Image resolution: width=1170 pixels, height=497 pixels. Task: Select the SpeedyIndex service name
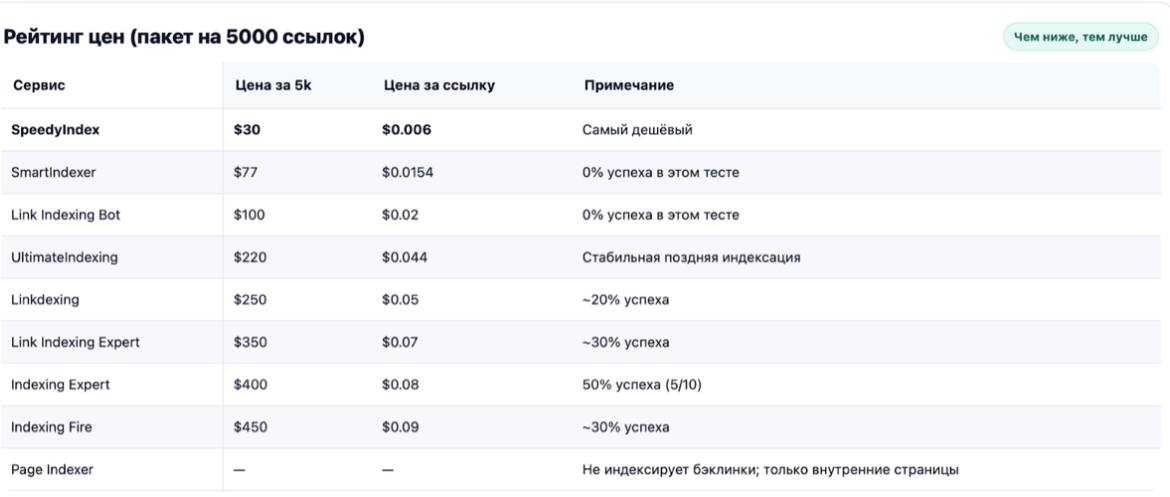(x=56, y=130)
